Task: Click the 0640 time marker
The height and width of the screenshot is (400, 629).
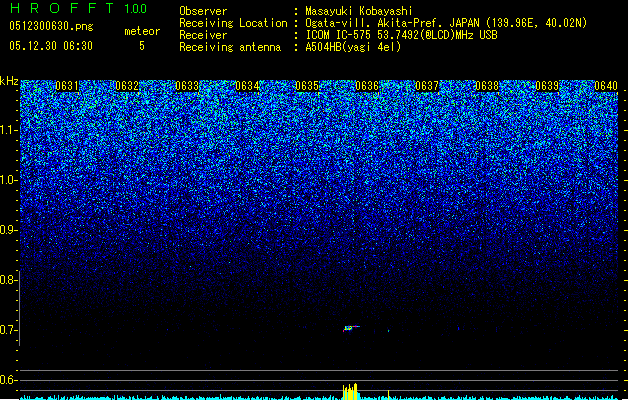Action: (606, 86)
